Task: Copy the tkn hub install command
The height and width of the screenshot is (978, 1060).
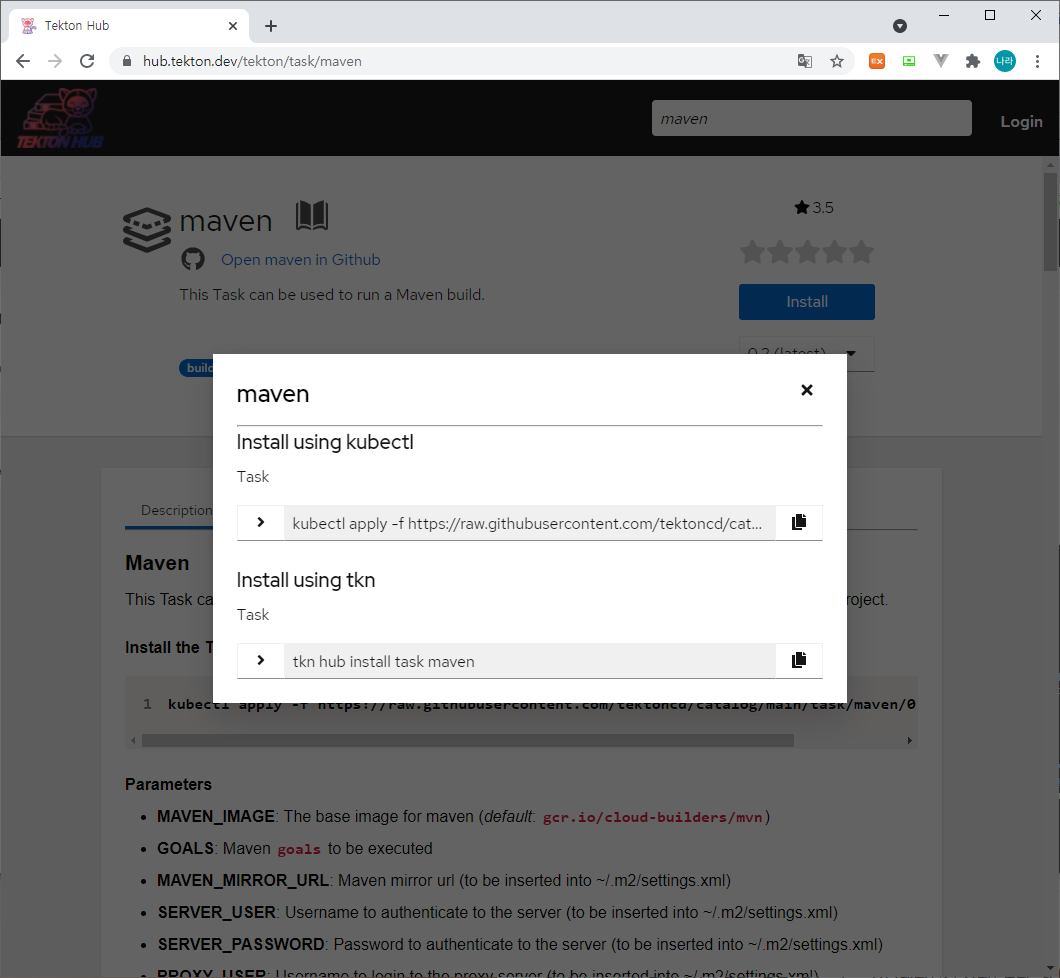Action: 798,660
